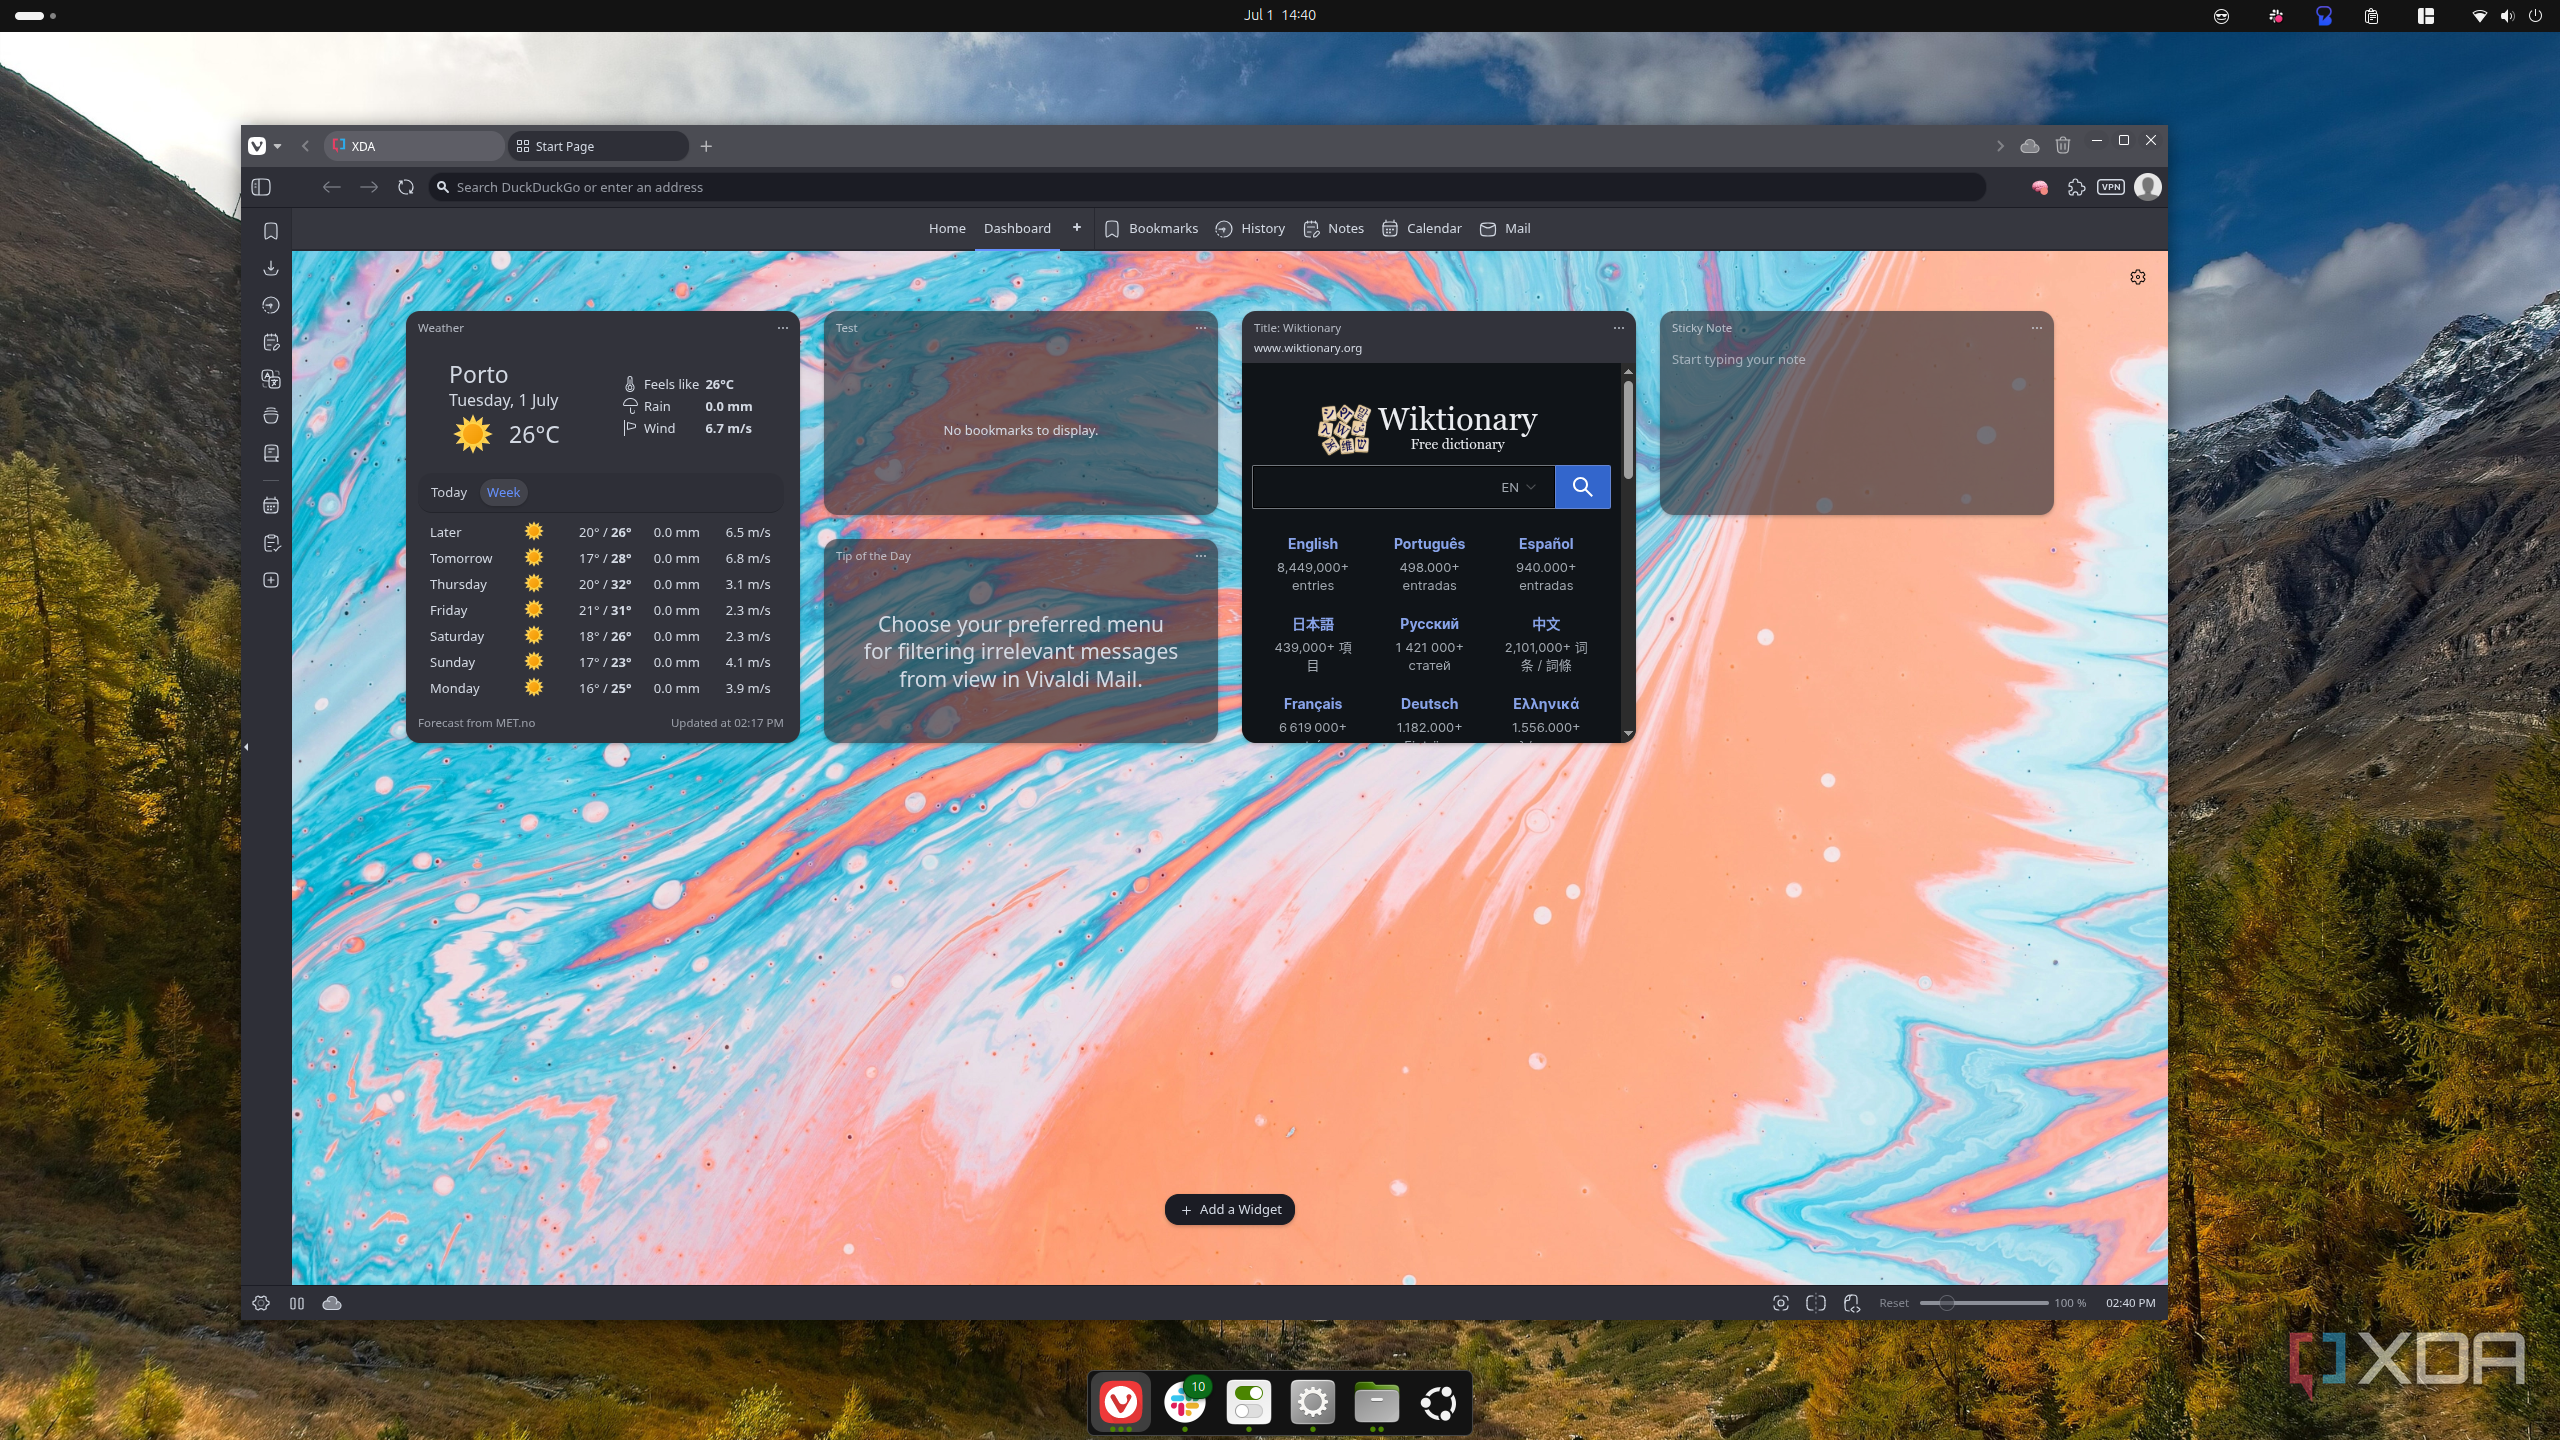Open the Wiktionary language EN dropdown

tap(1517, 487)
